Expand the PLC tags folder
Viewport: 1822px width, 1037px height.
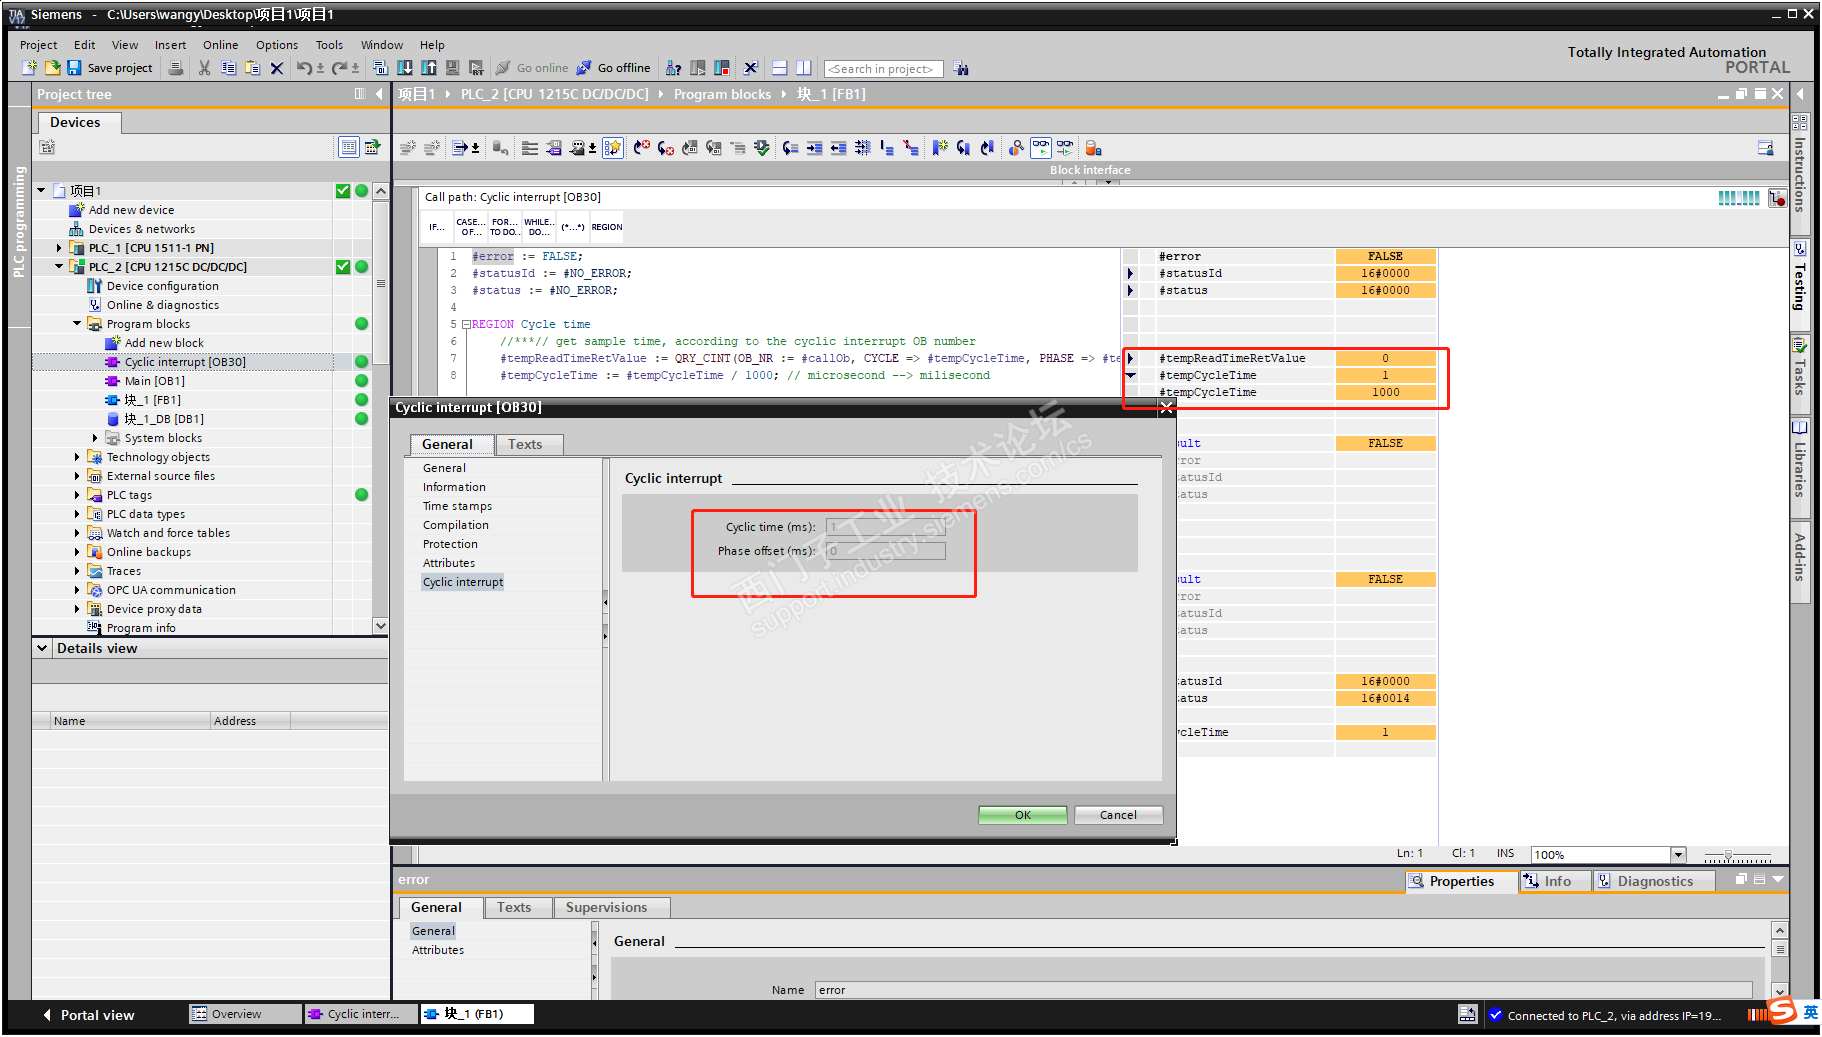point(77,495)
